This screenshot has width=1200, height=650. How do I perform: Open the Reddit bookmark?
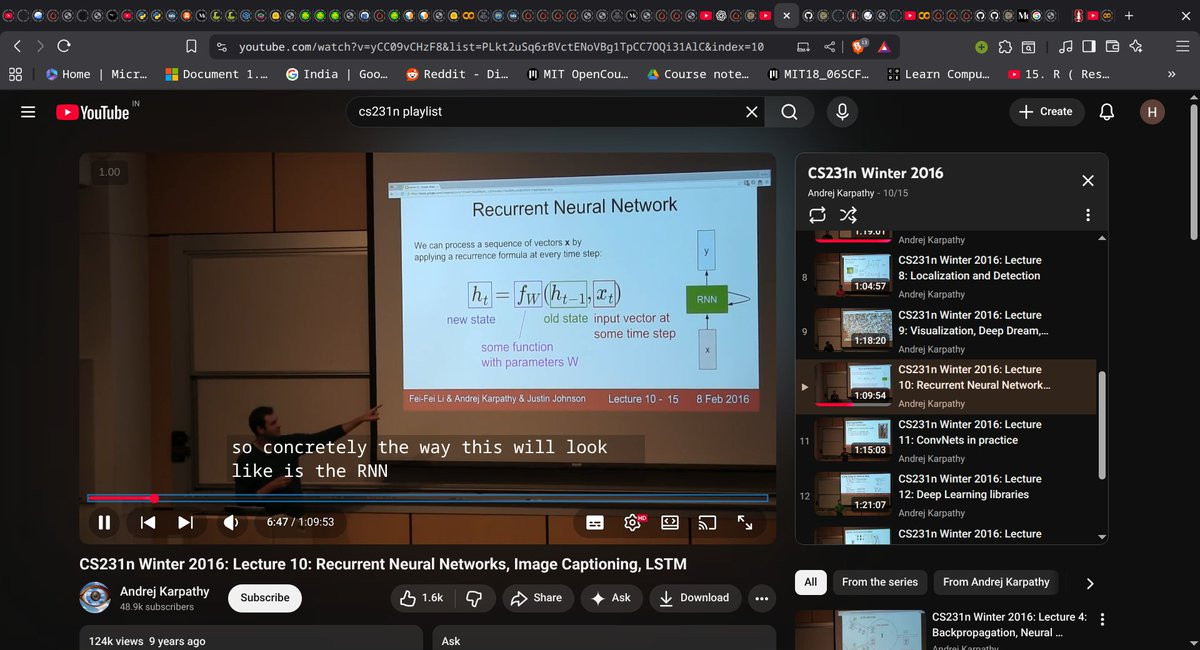point(457,74)
